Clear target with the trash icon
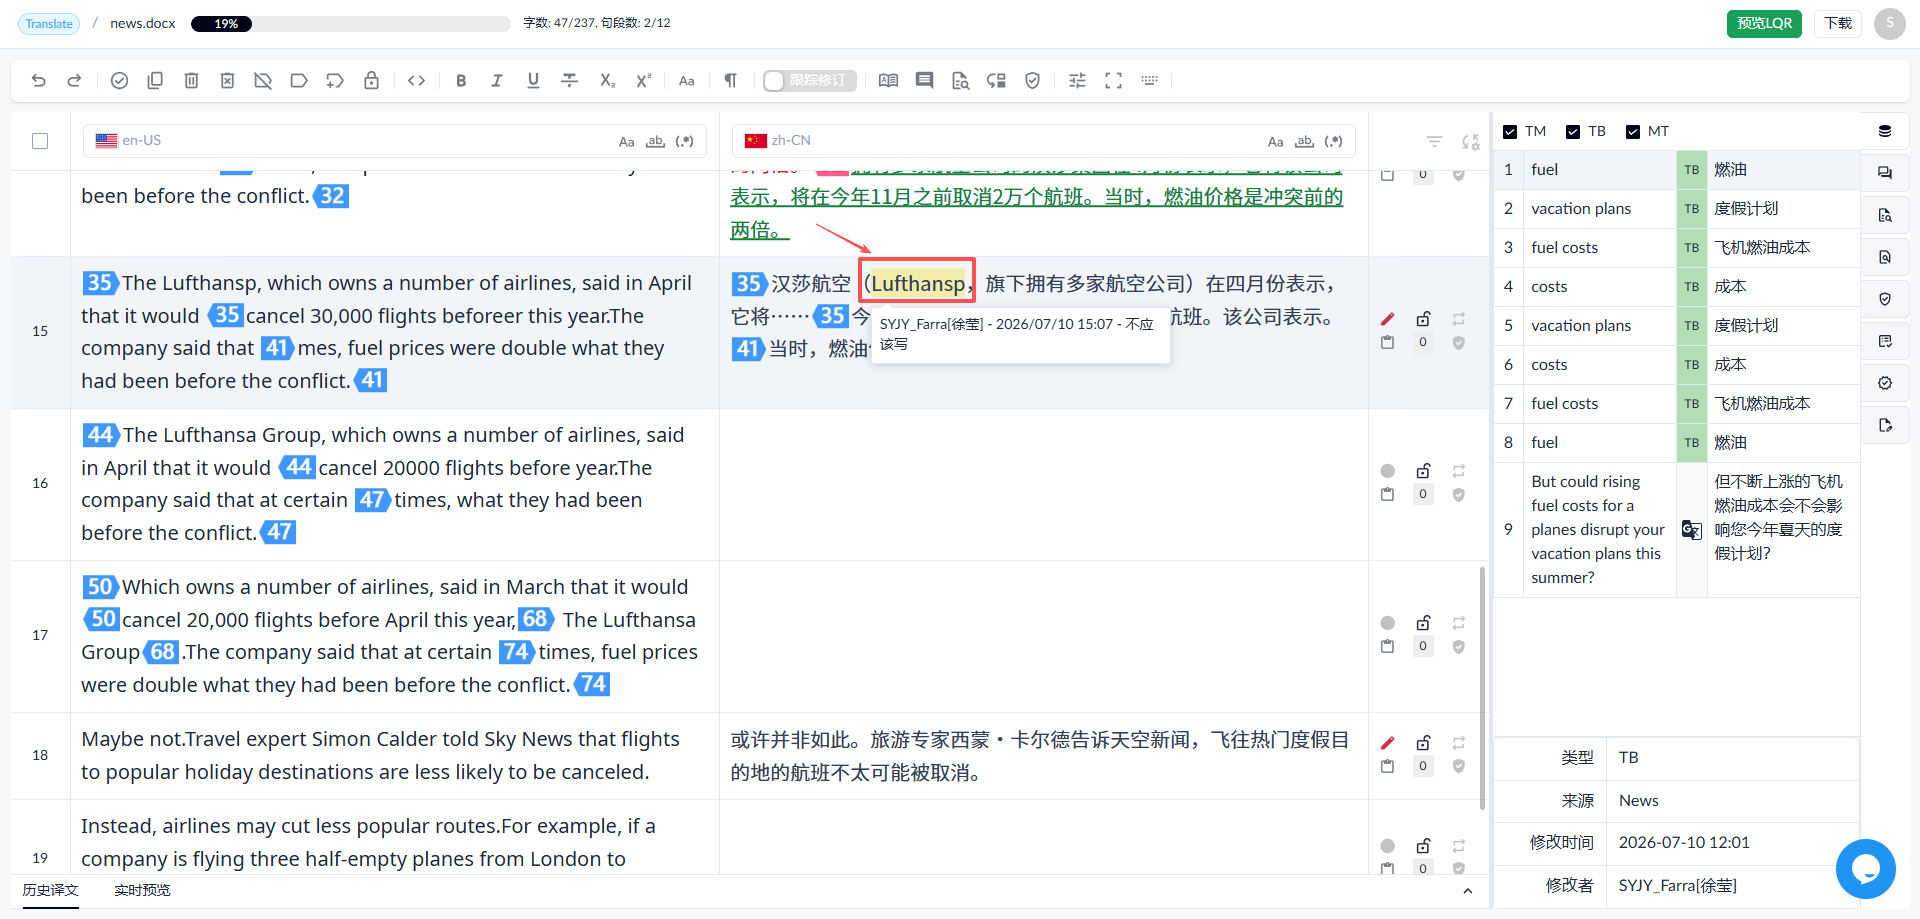This screenshot has width=1920, height=919. [x=191, y=81]
